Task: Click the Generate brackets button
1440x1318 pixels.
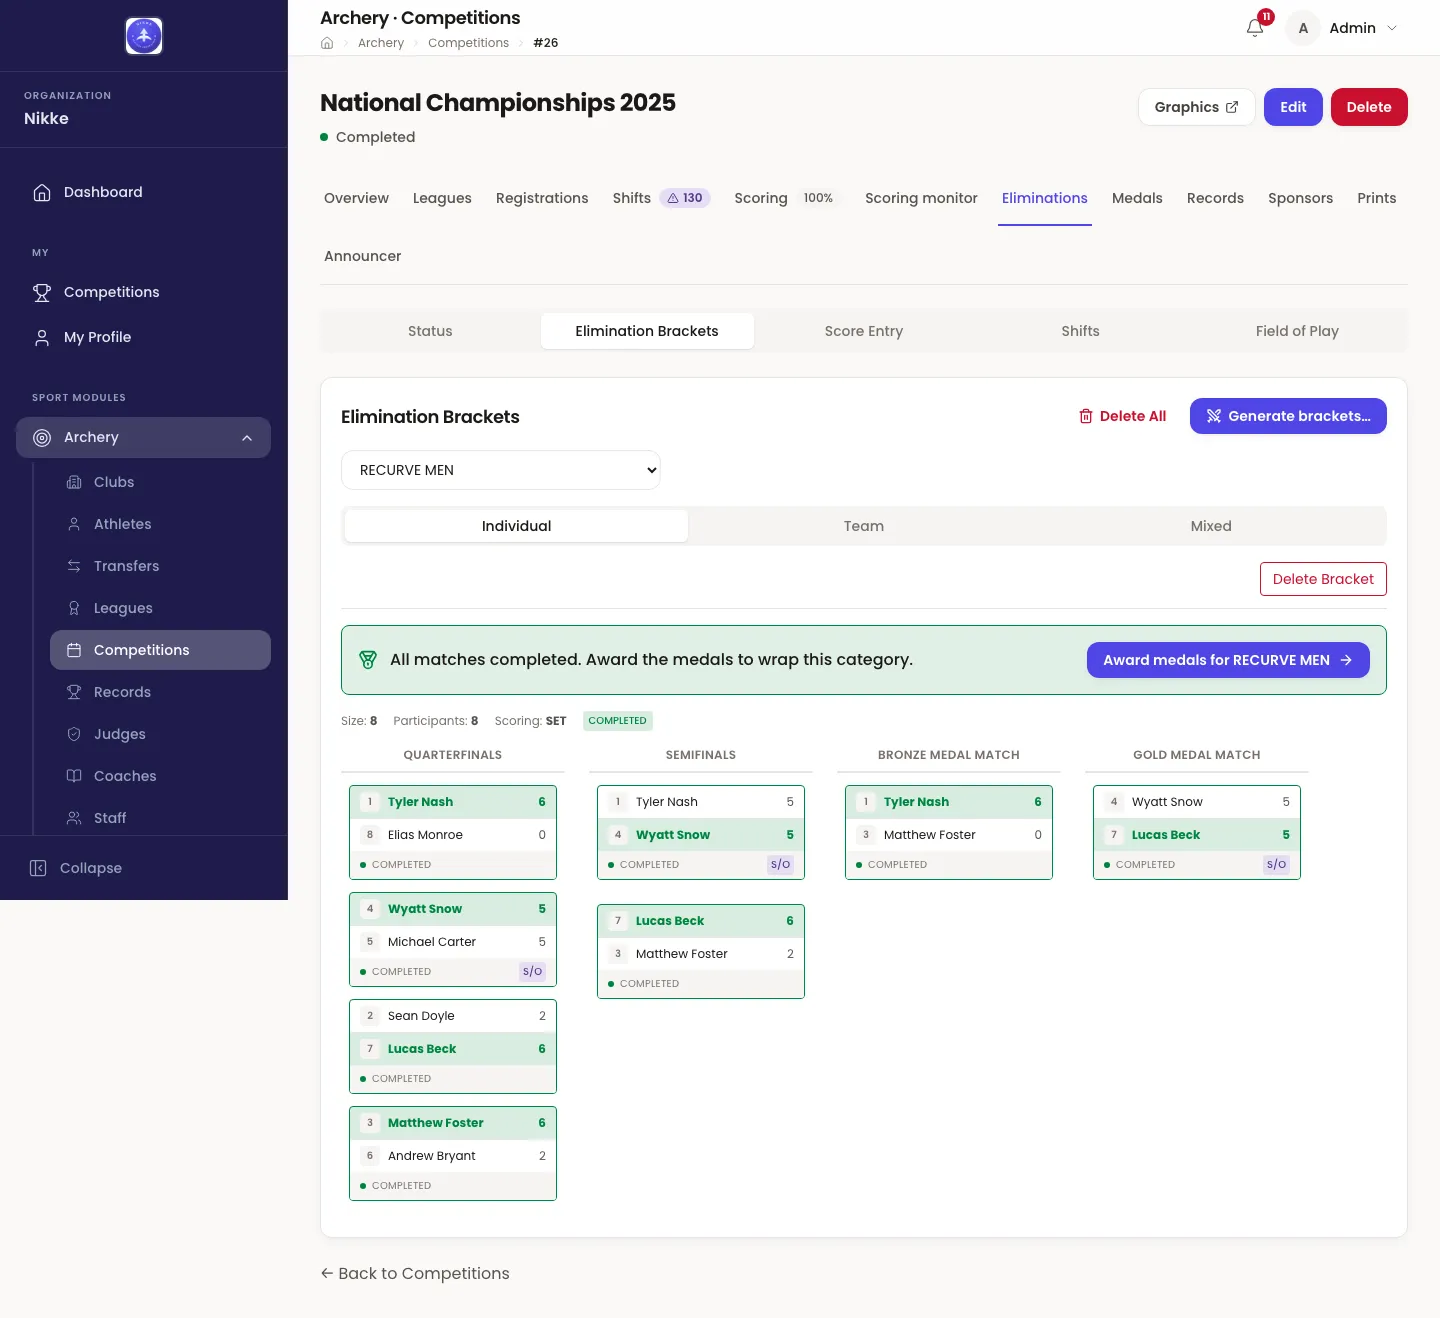Action: tap(1288, 416)
